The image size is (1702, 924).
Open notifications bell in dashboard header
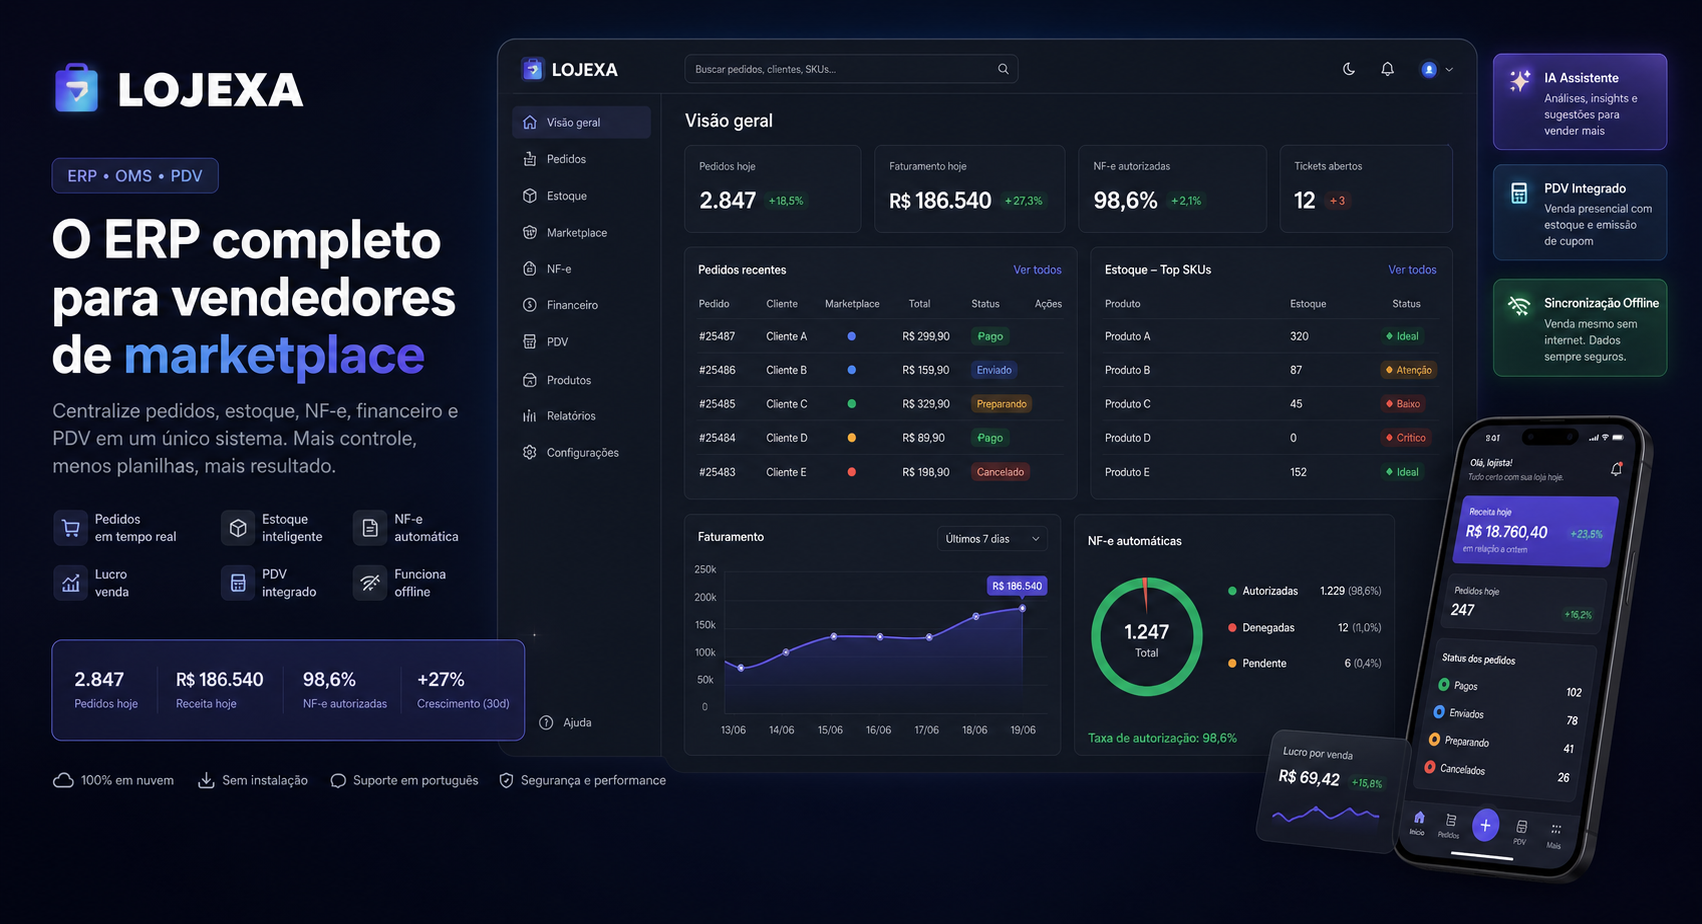click(1387, 69)
